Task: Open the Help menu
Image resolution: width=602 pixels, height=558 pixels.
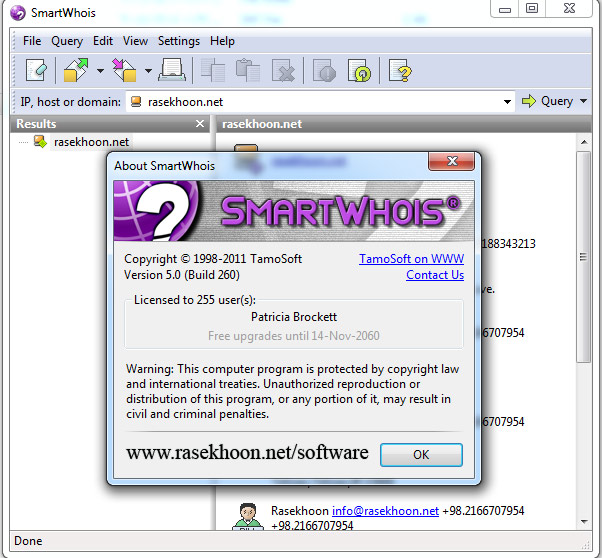Action: pos(222,41)
